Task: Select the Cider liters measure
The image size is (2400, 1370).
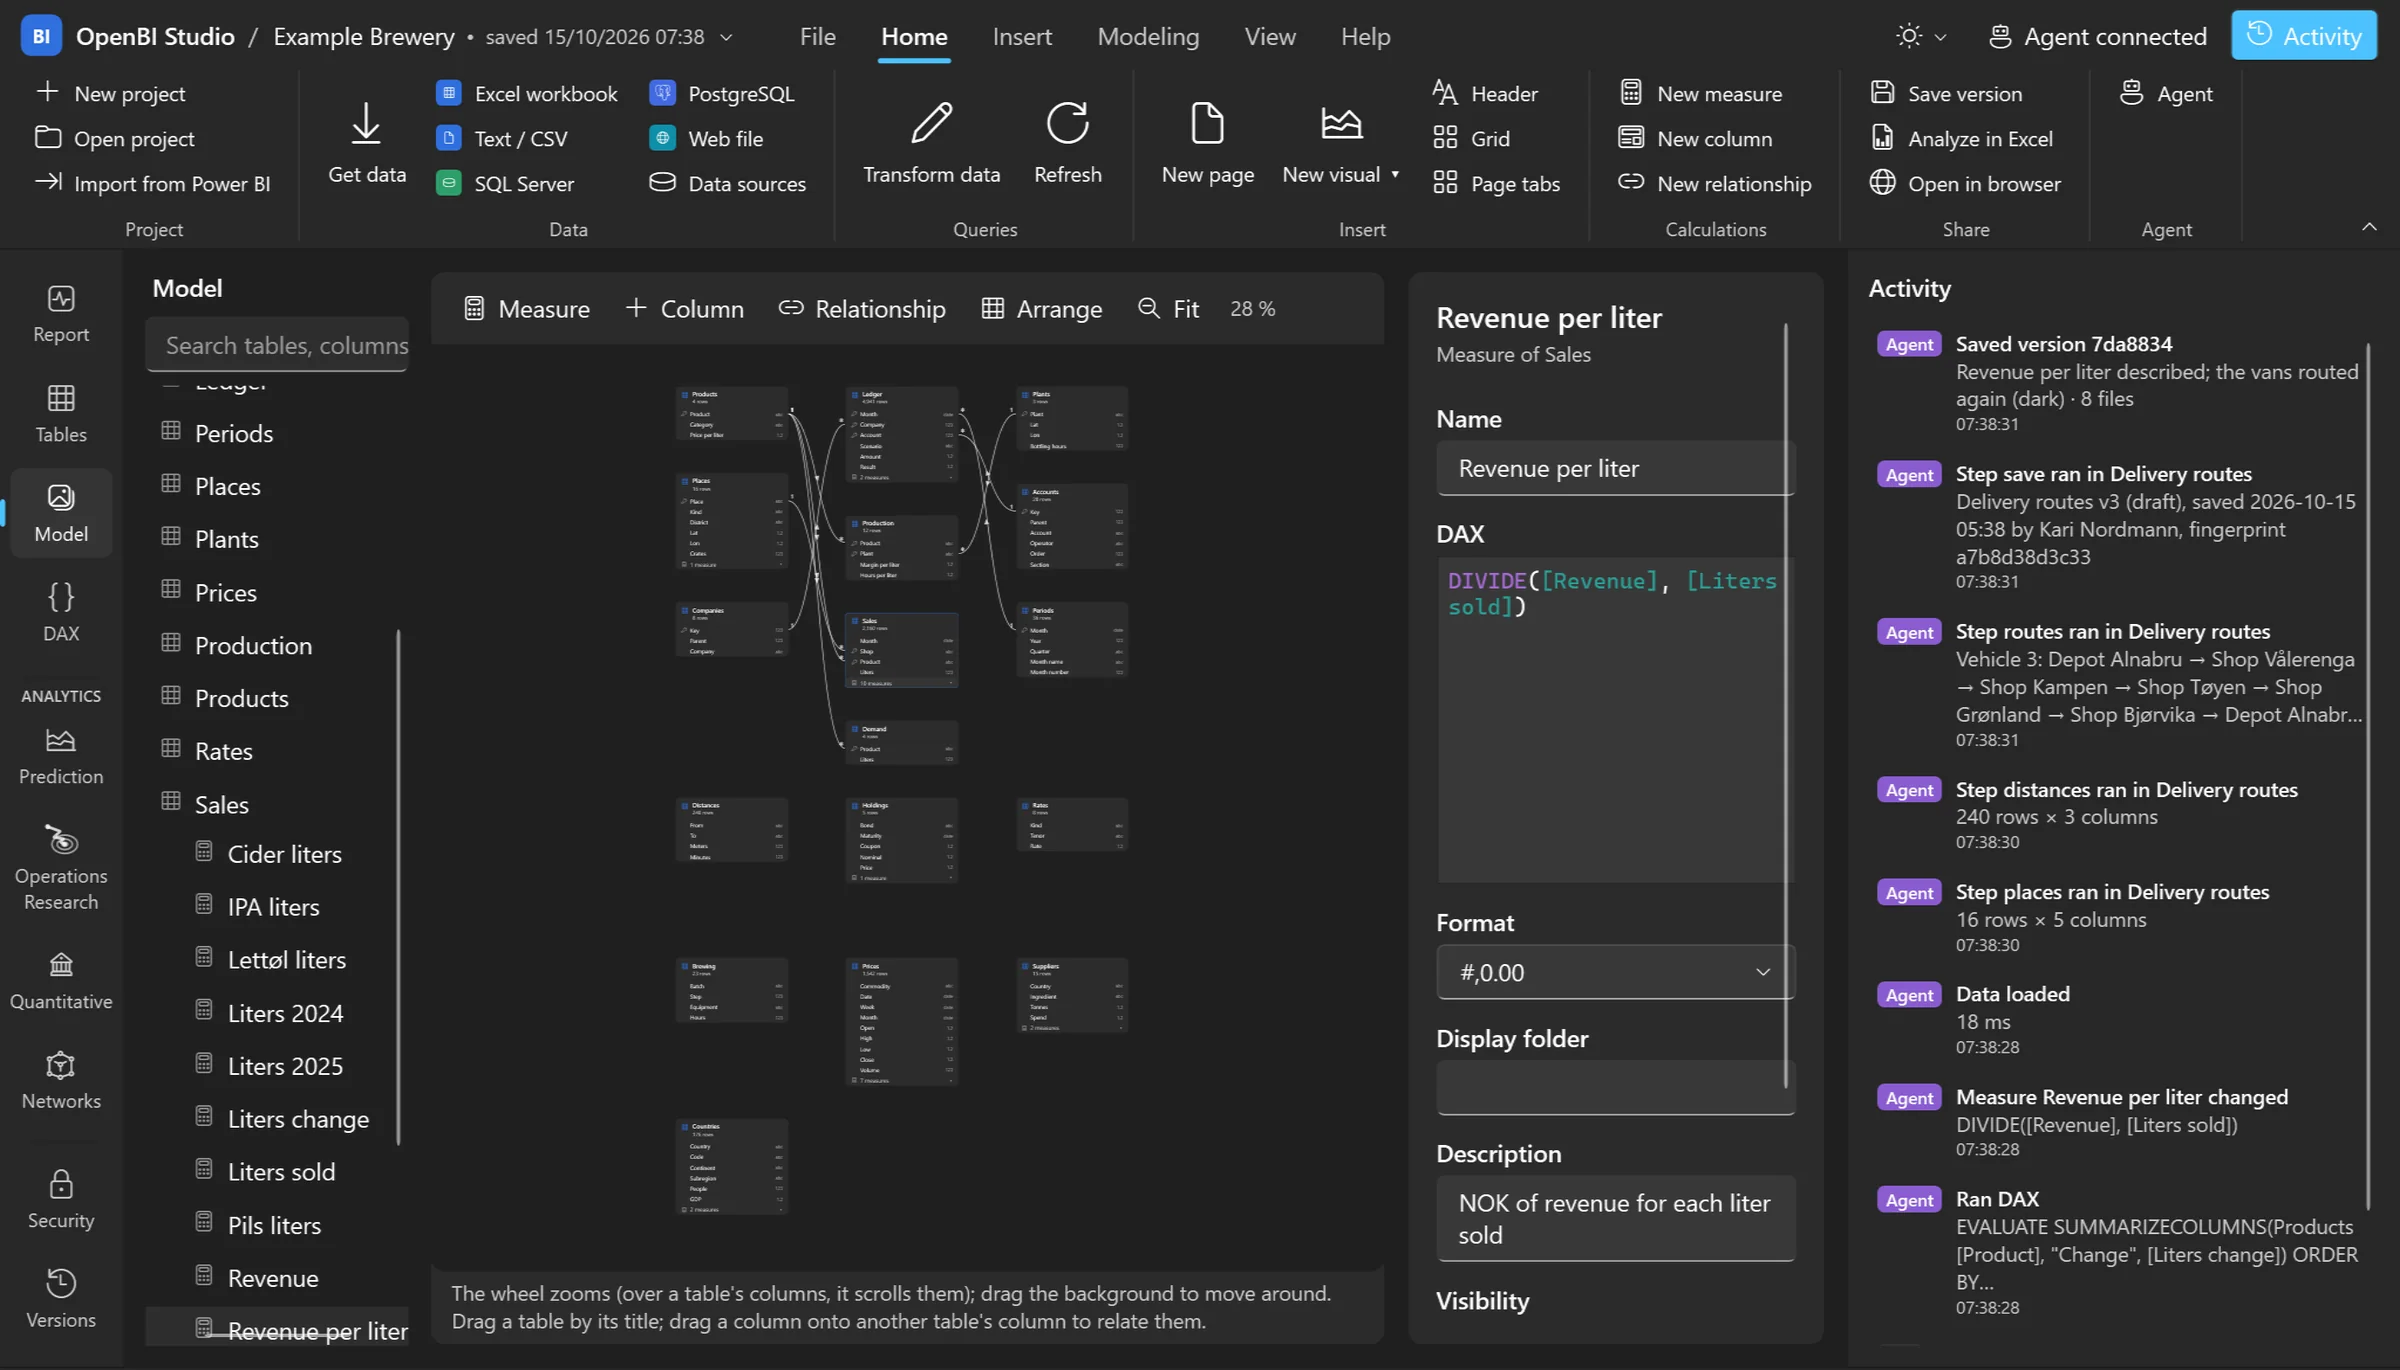Action: 284,854
